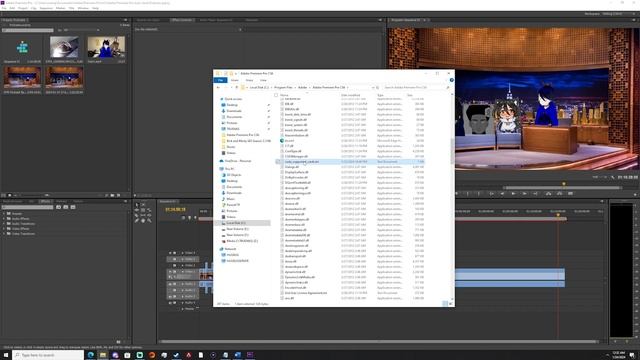Screen dimensions: 640x360
Task: Open the File tab in Explorer
Action: 220,80
